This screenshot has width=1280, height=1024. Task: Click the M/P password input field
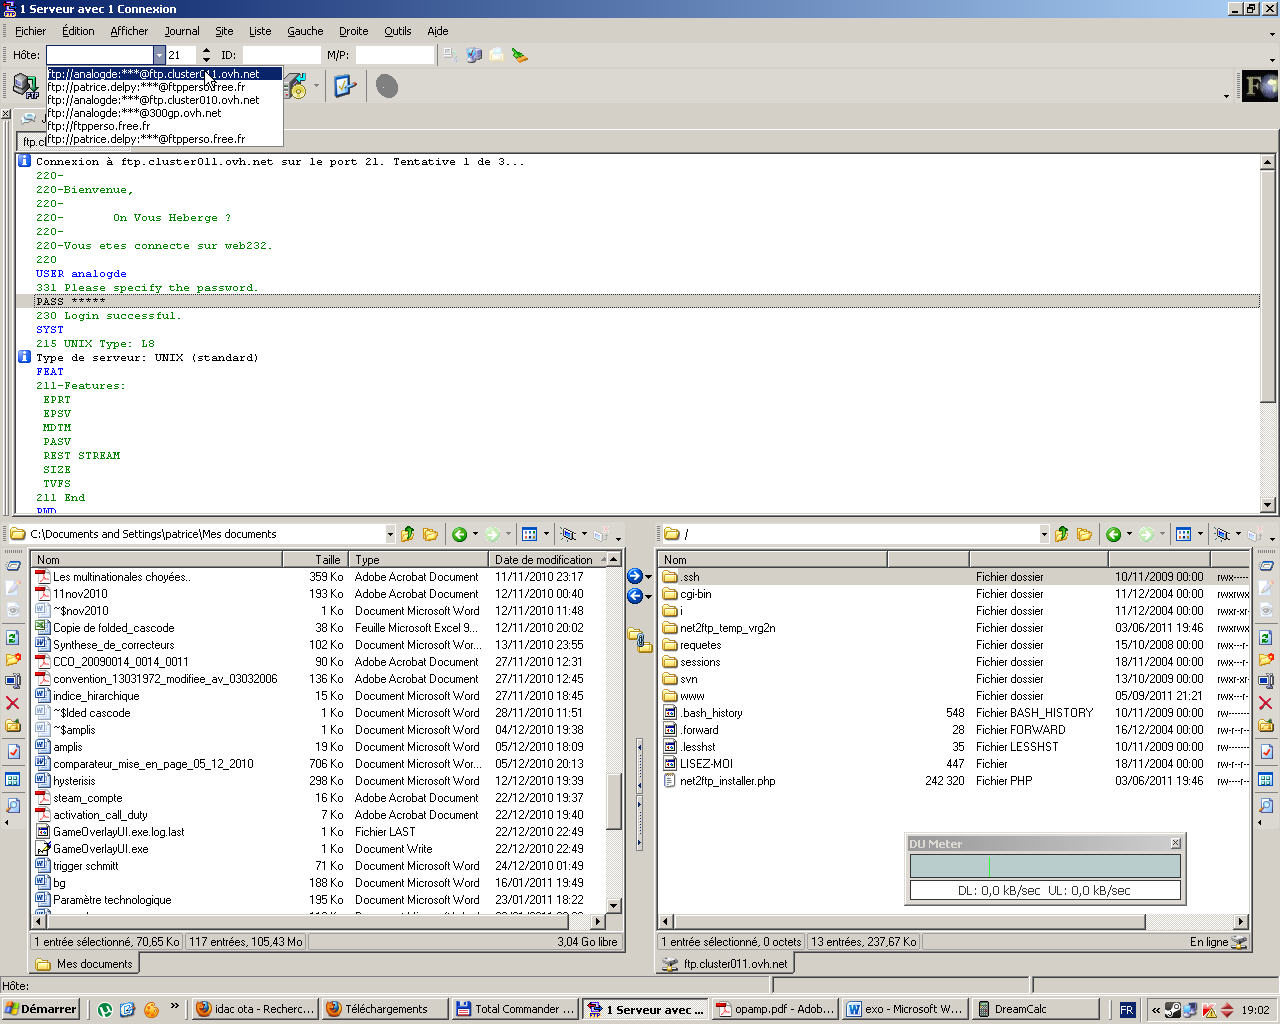[x=394, y=55]
